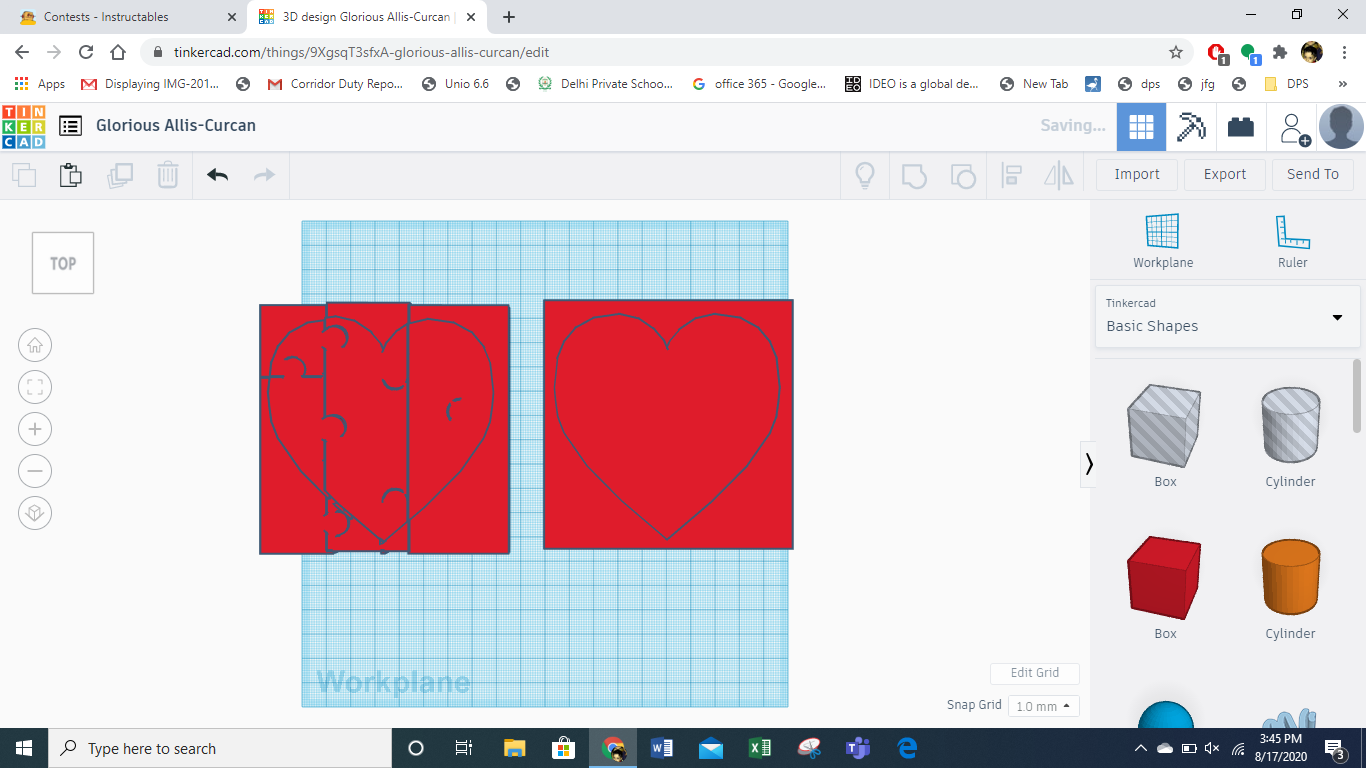Expand the bookmarks overflow chevron
1366x768 pixels.
click(x=1343, y=84)
